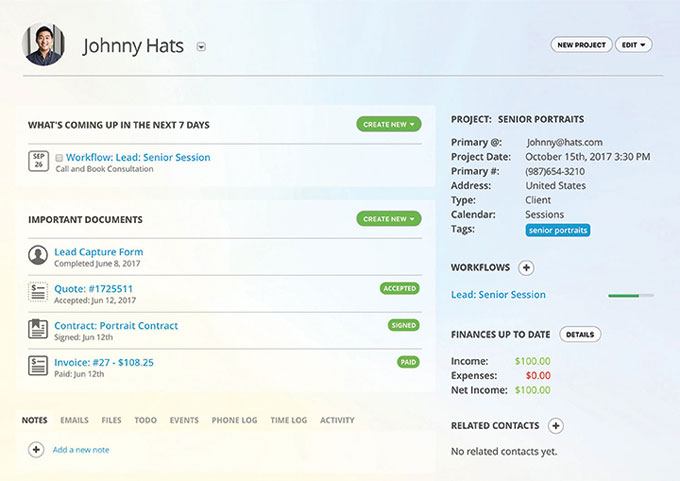Click the Portrait Contract document icon
Image resolution: width=680 pixels, height=481 pixels.
point(38,329)
